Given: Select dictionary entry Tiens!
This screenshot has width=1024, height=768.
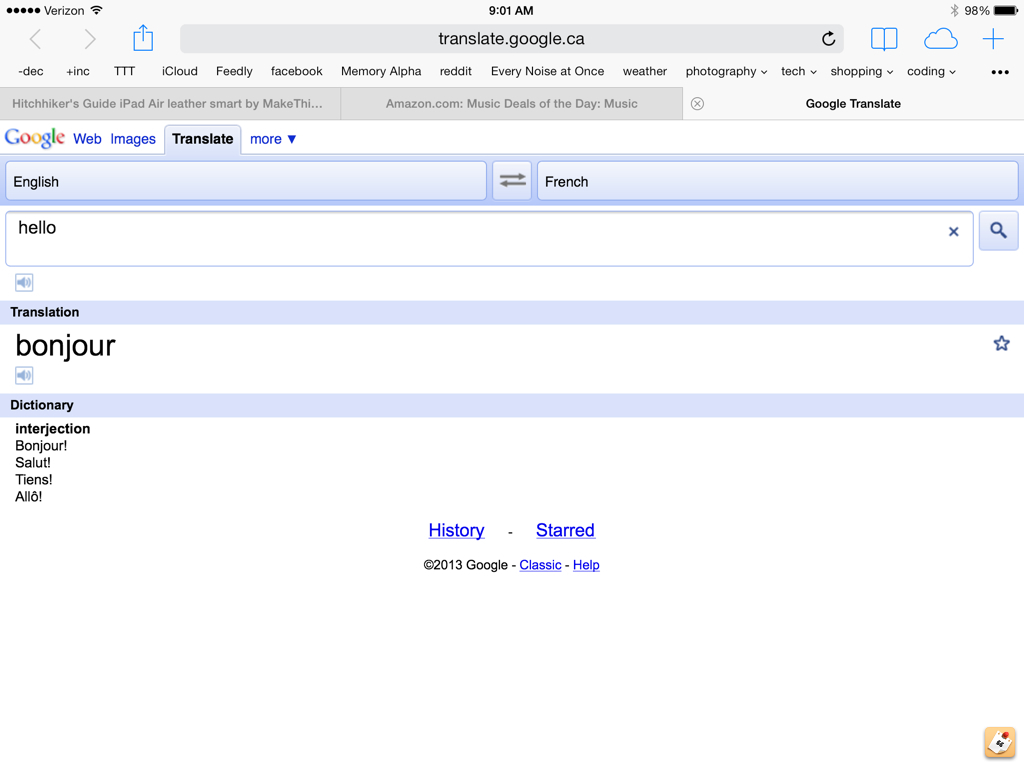Looking at the screenshot, I should (x=33, y=479).
